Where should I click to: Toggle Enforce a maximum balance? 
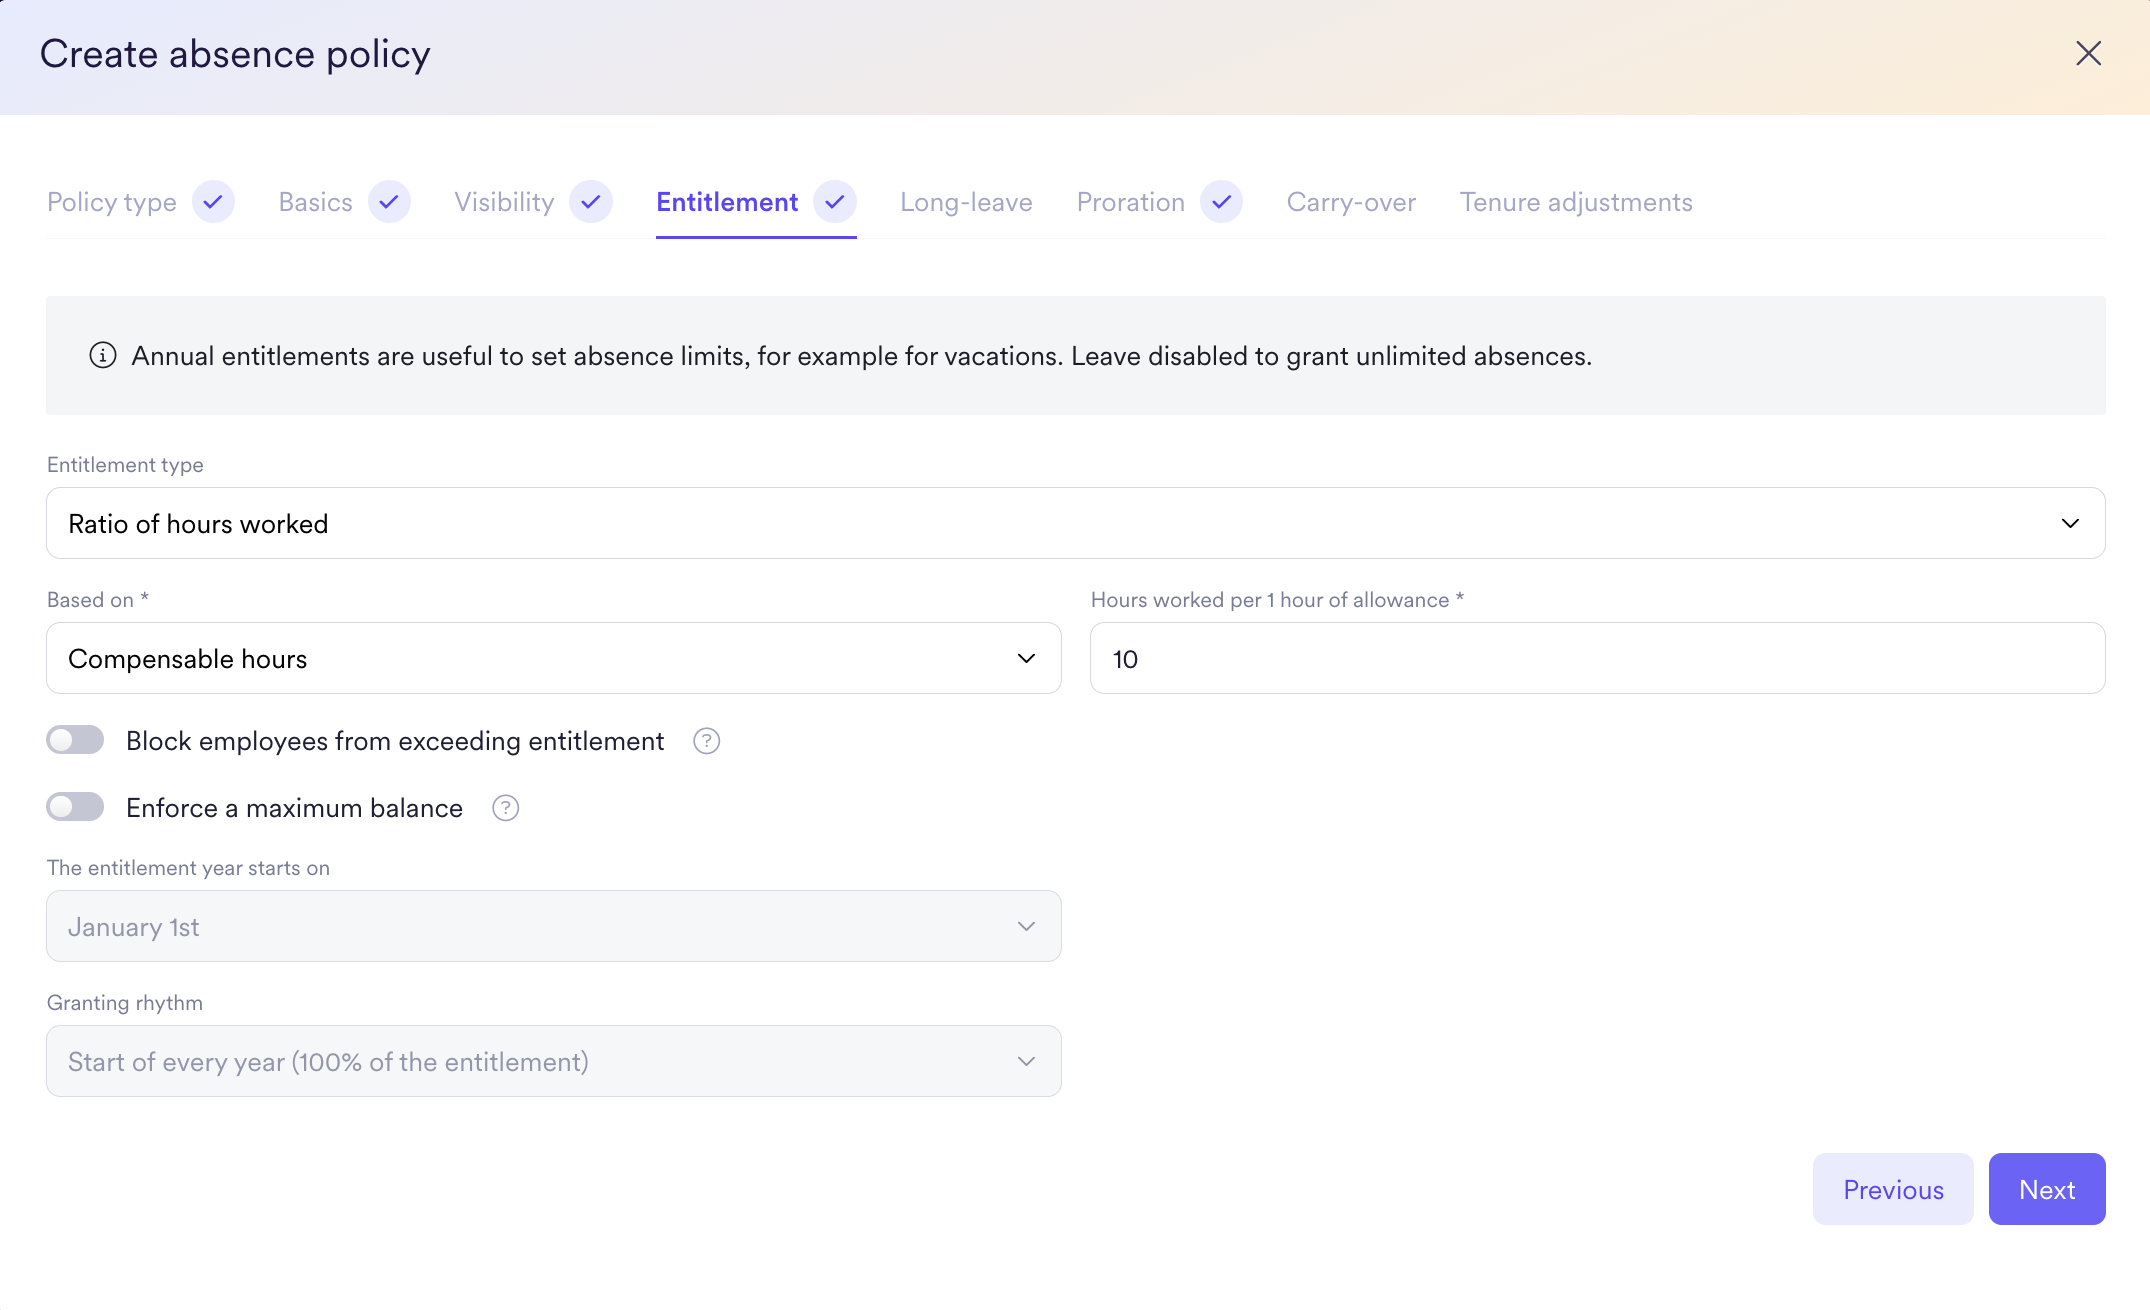[76, 807]
